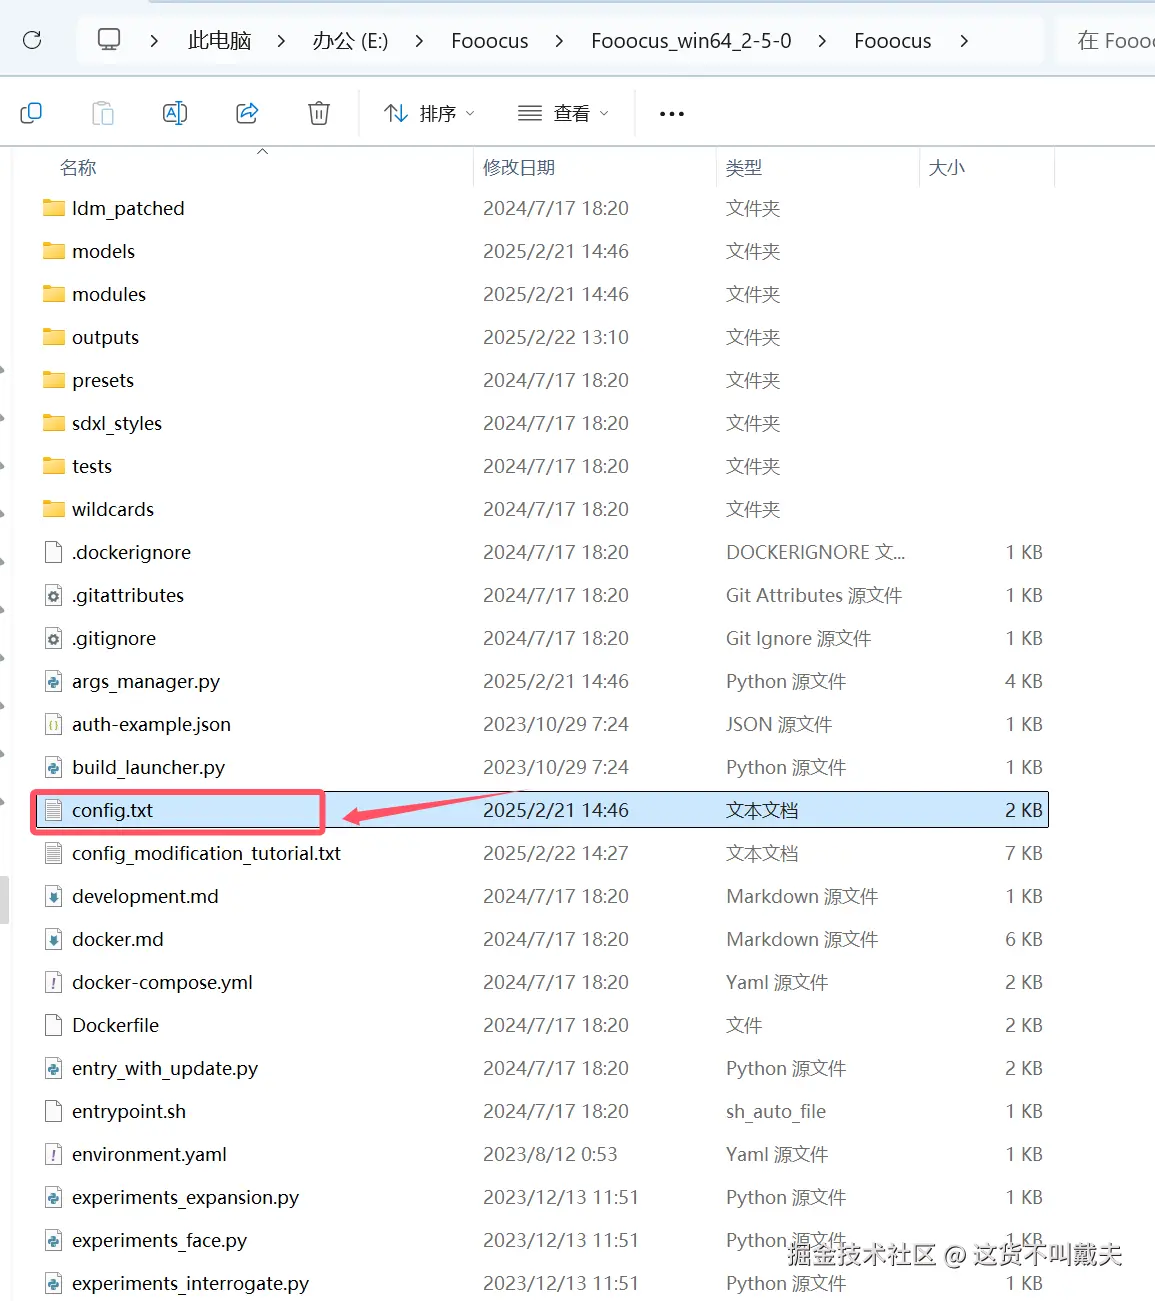Click the .gitattributes gear file icon
This screenshot has height=1301, width=1155.
point(54,595)
